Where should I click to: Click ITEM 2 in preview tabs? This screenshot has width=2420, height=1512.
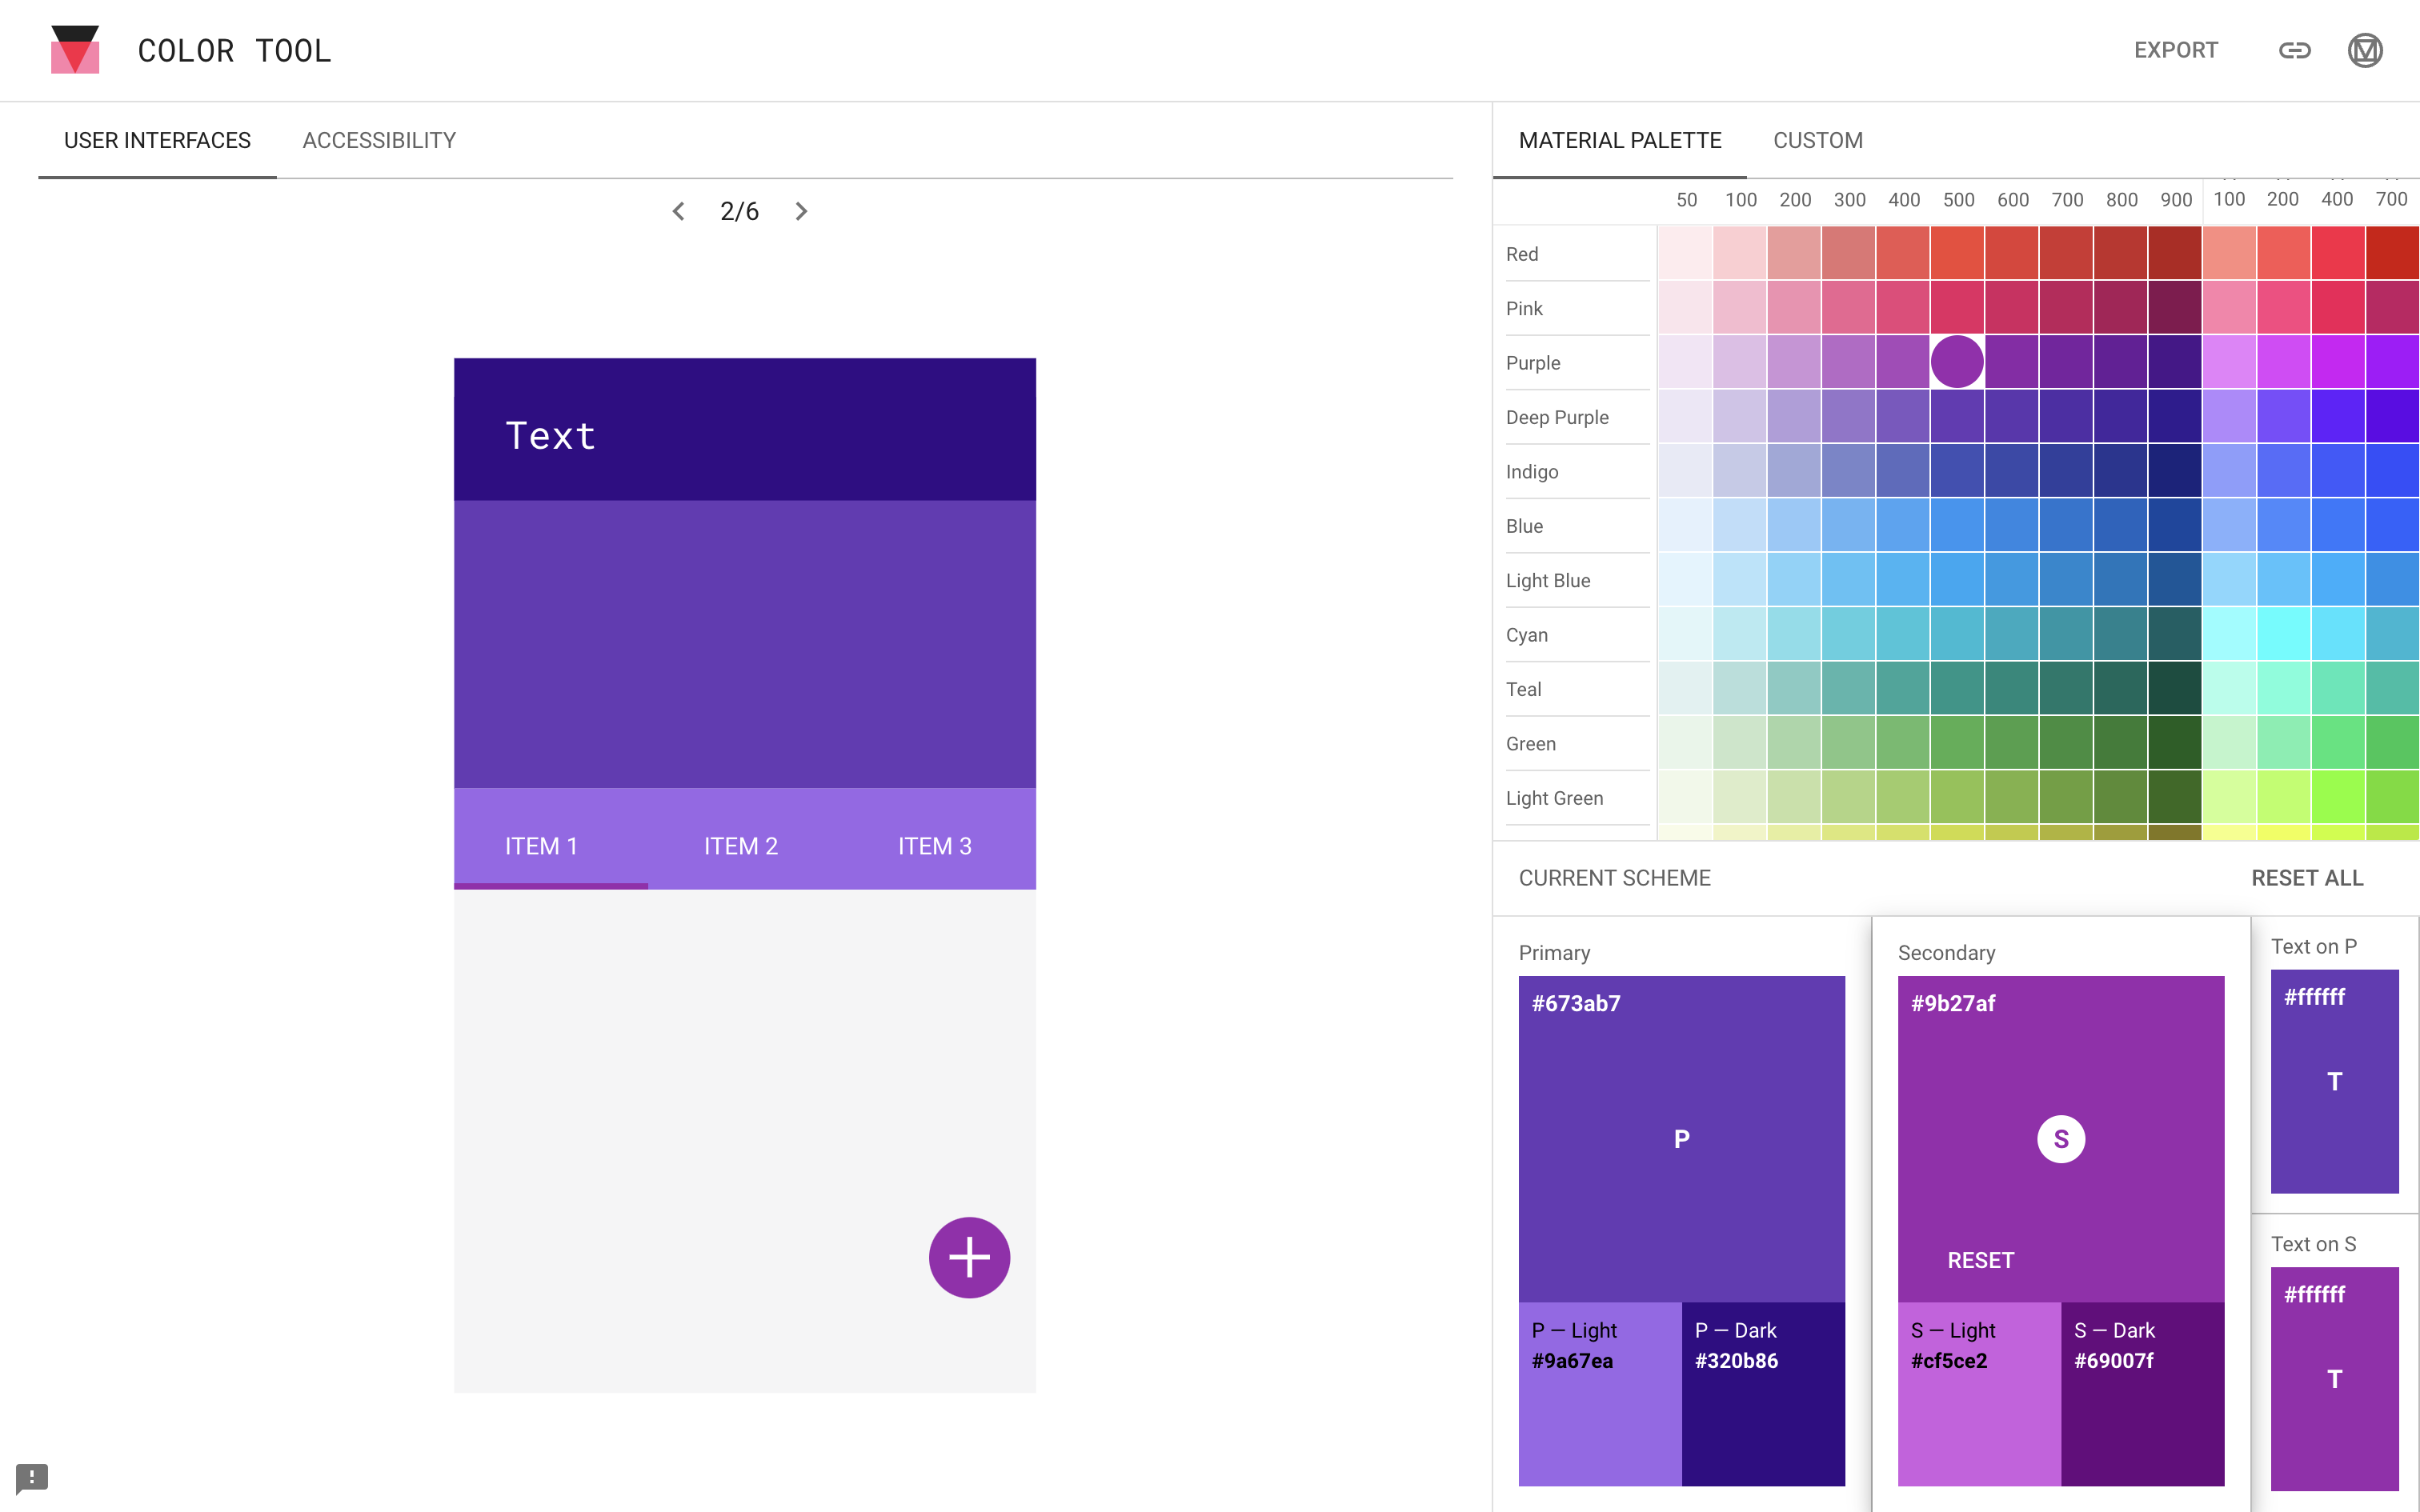[x=740, y=846]
